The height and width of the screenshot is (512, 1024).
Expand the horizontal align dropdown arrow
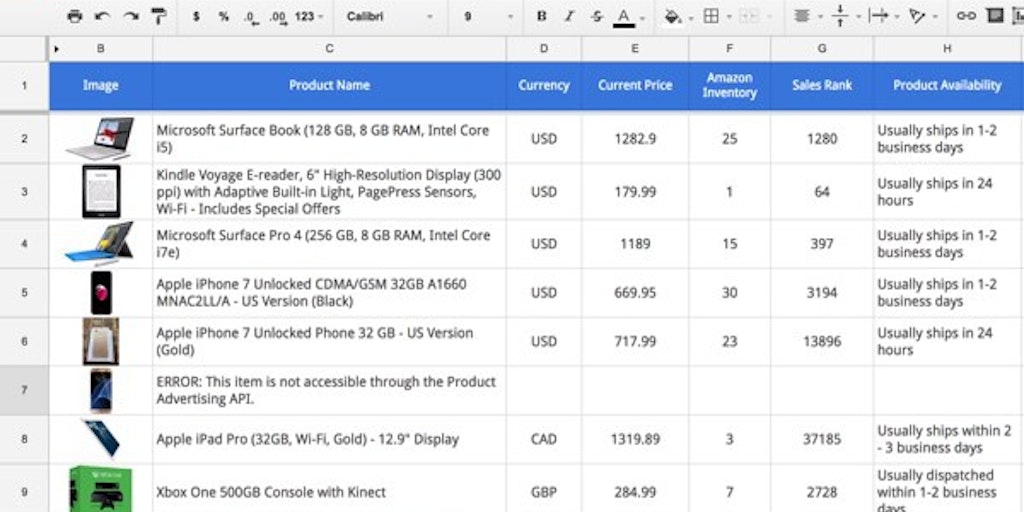[x=820, y=17]
